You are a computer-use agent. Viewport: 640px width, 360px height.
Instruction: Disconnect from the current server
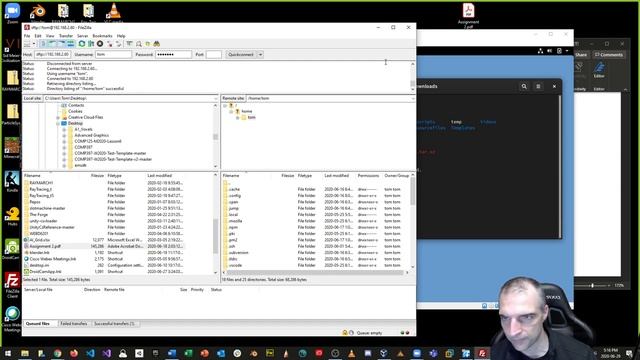109,44
